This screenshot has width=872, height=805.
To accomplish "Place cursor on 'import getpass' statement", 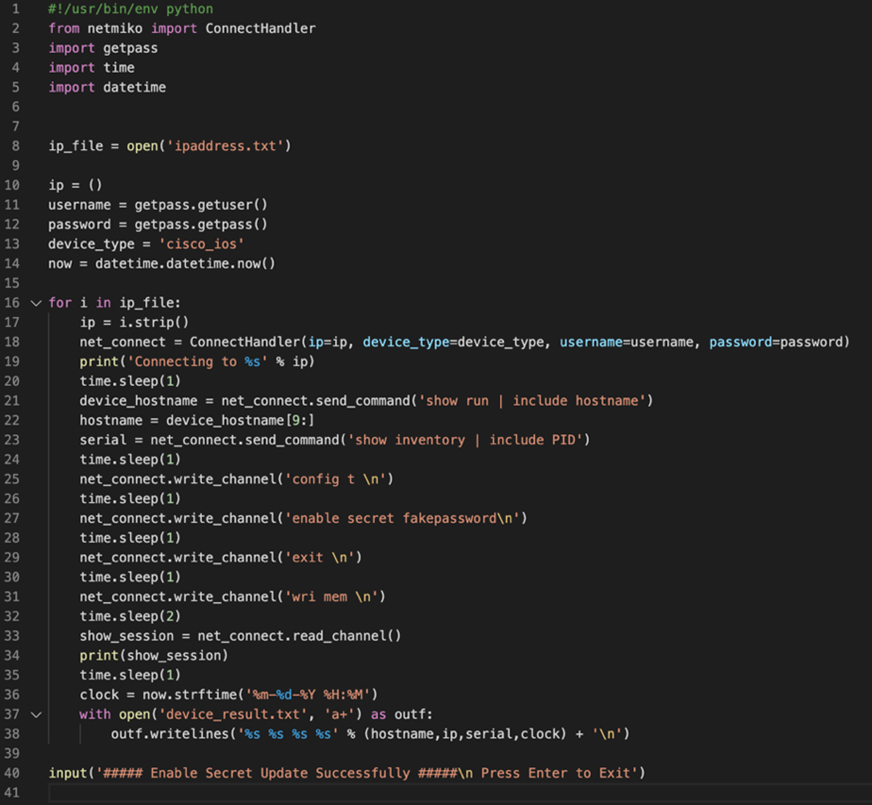I will point(103,48).
